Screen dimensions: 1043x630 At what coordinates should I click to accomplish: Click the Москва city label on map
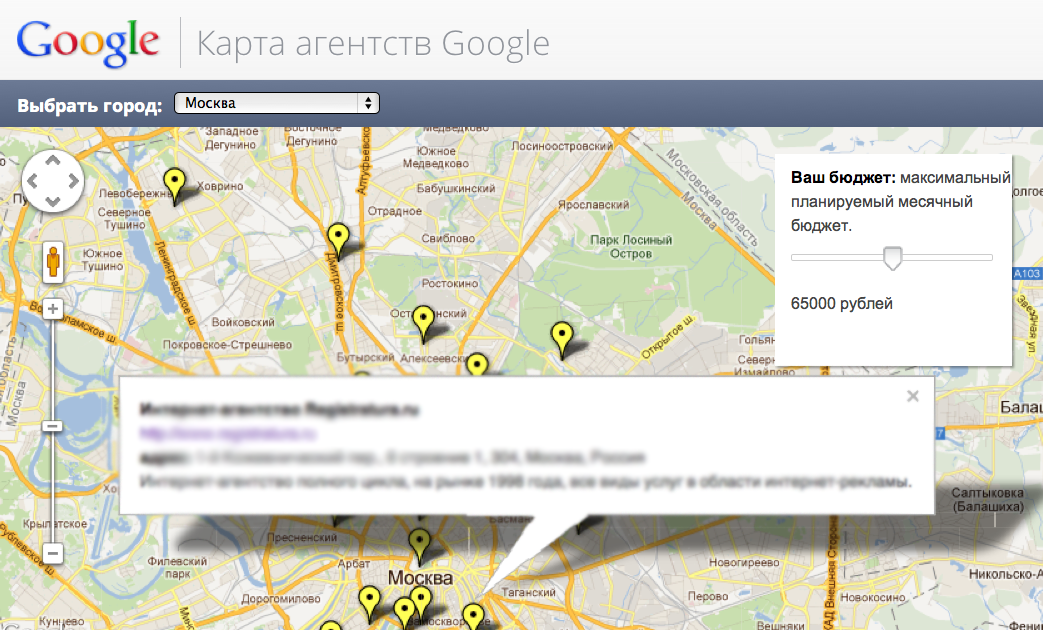[x=420, y=577]
